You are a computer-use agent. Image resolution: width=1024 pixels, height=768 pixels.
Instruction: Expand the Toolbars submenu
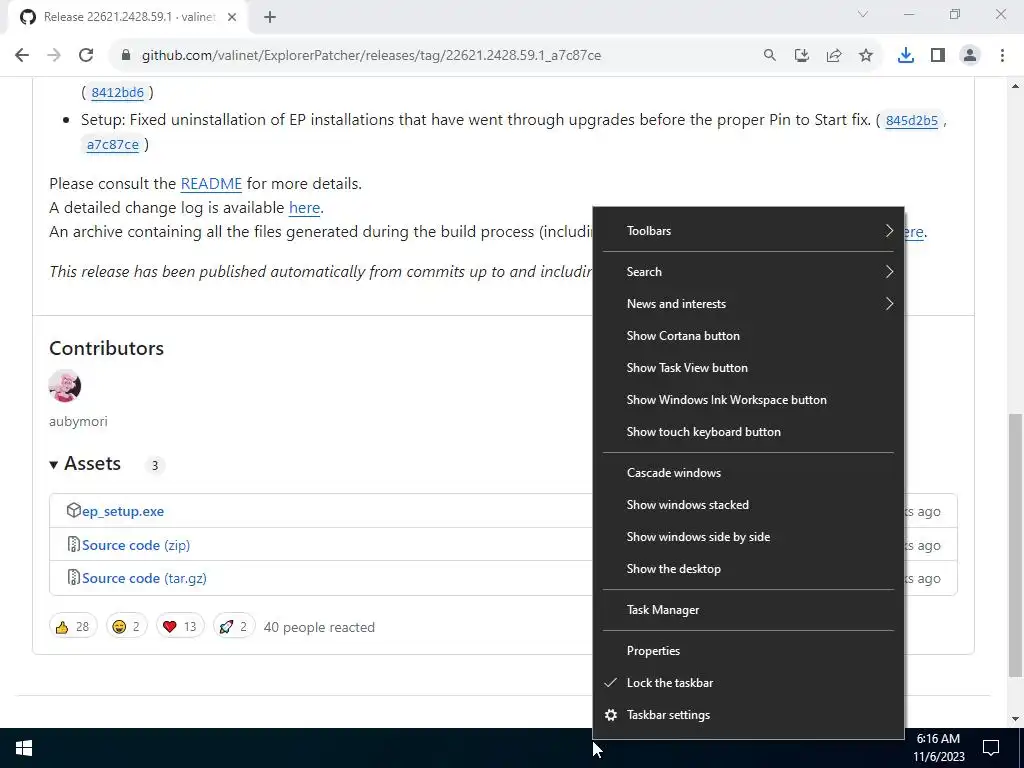point(748,231)
